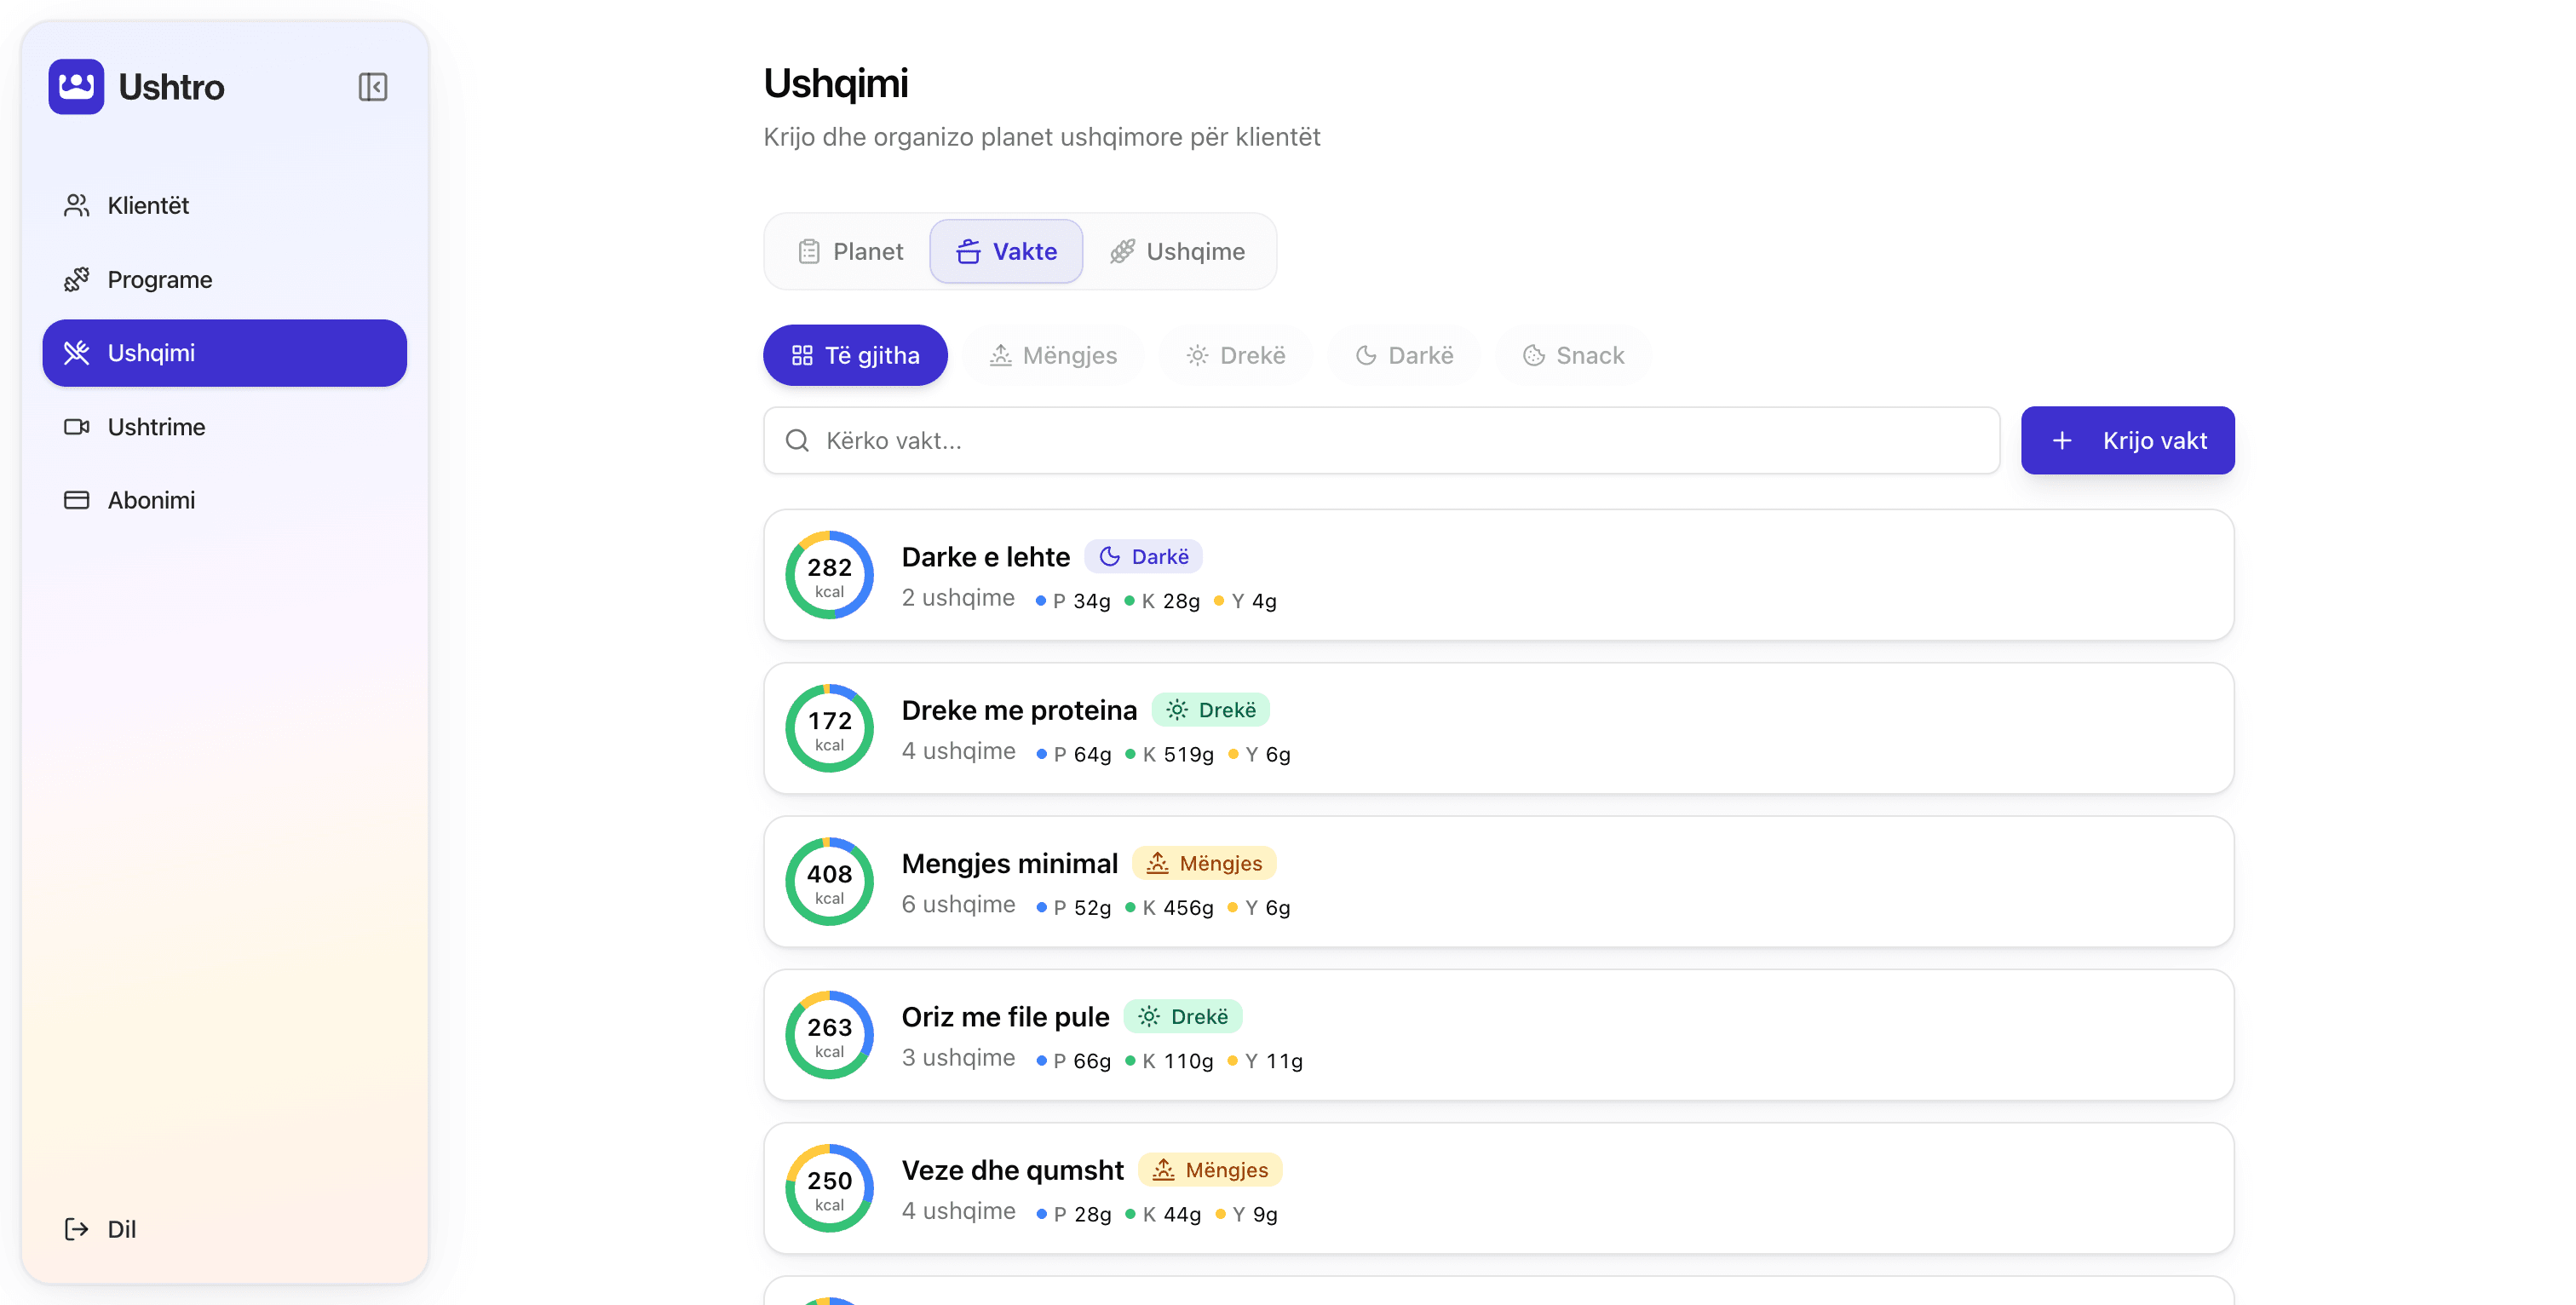Log out using the Dil icon
The height and width of the screenshot is (1305, 2576).
click(76, 1229)
